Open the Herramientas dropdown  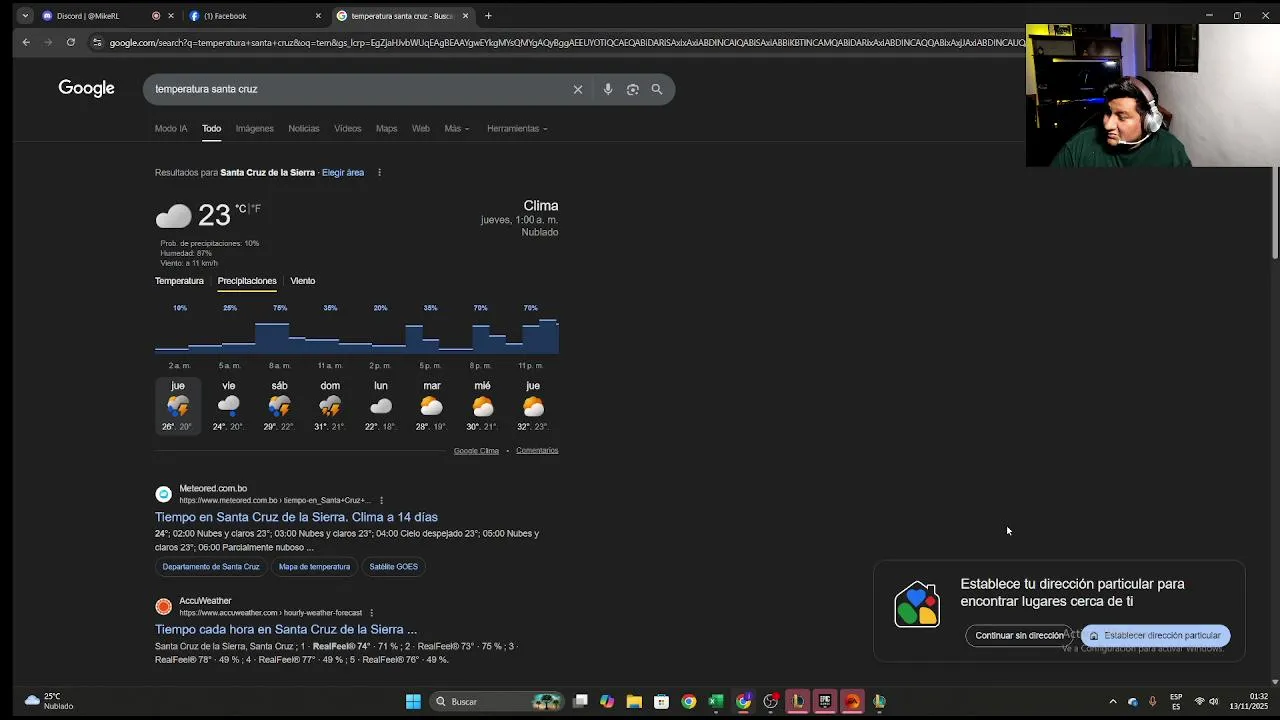tap(517, 128)
